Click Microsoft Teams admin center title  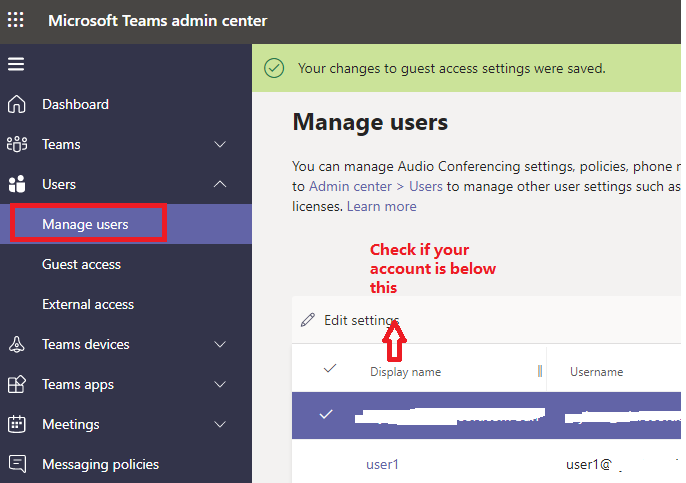click(158, 21)
